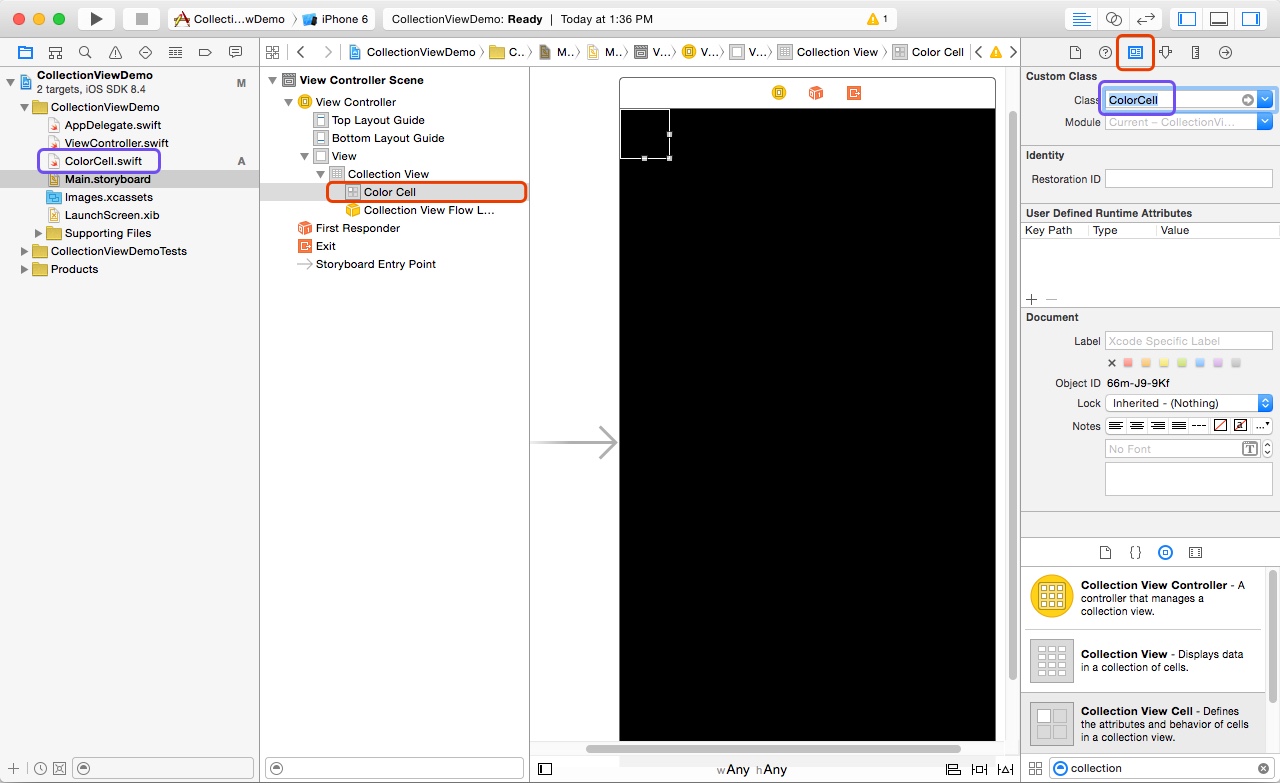The image size is (1280, 783).
Task: Choose the red label color swatch
Action: coord(1128,363)
